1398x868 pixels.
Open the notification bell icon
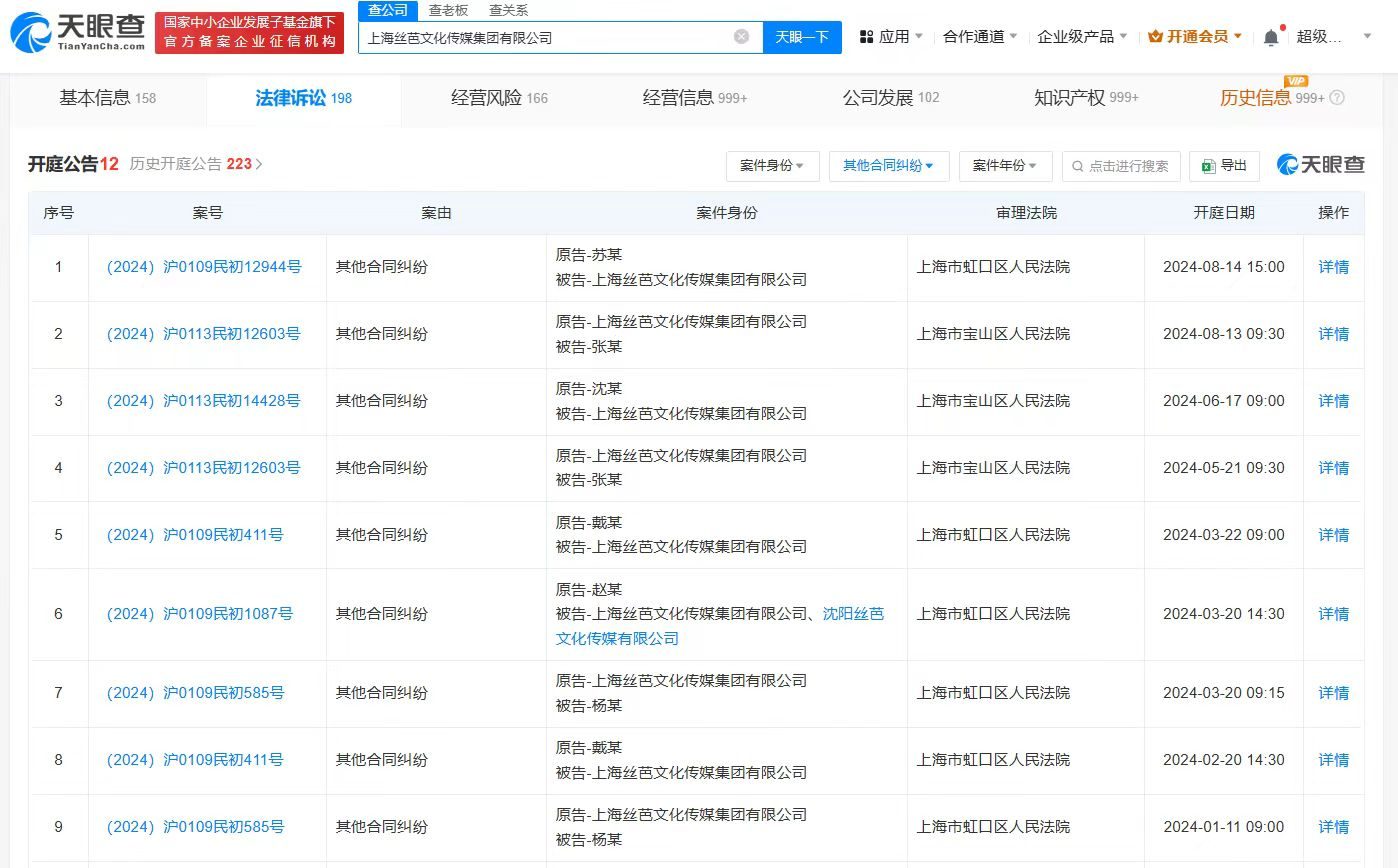(1269, 35)
